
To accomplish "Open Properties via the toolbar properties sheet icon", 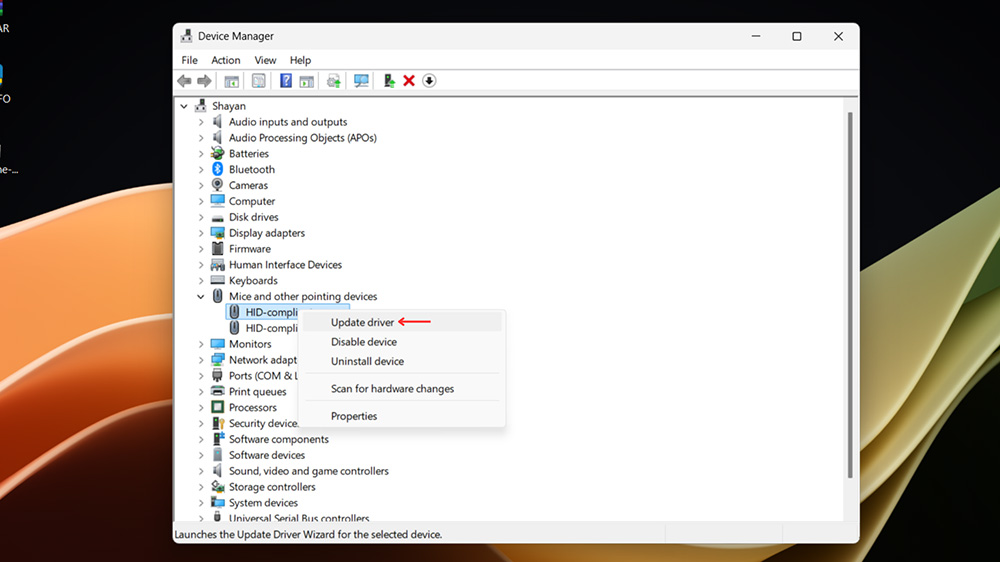I will click(258, 81).
